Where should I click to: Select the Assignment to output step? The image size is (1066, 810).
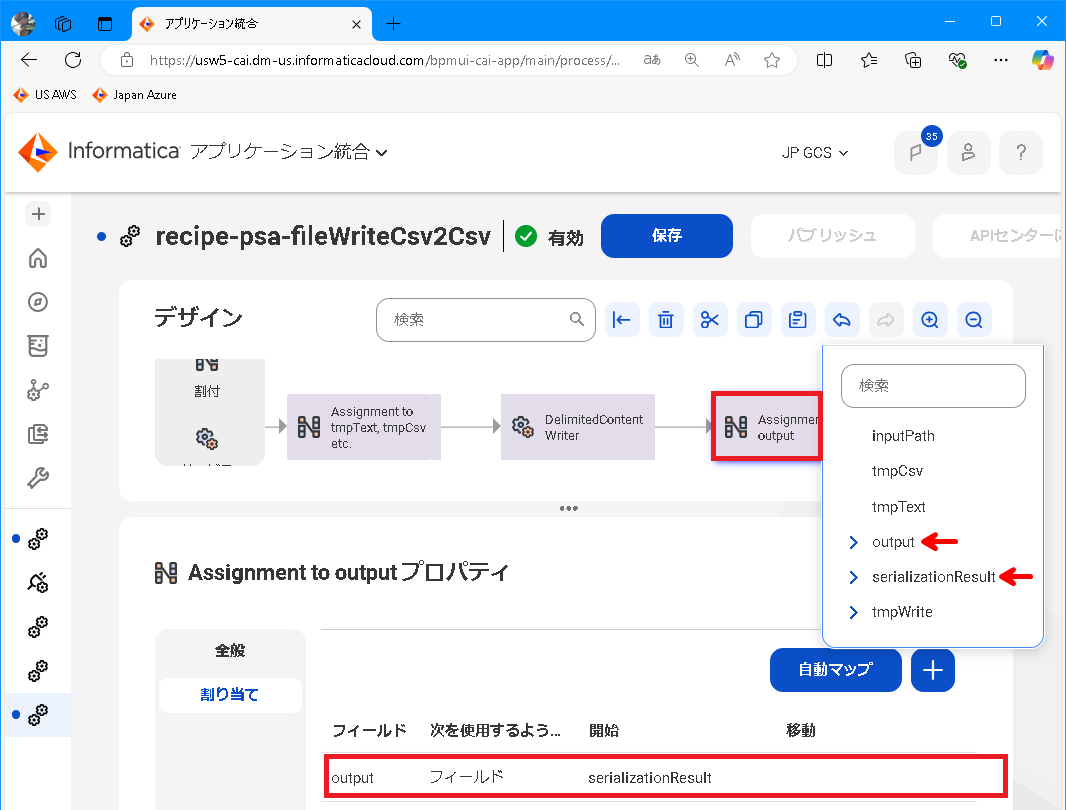tap(766, 427)
